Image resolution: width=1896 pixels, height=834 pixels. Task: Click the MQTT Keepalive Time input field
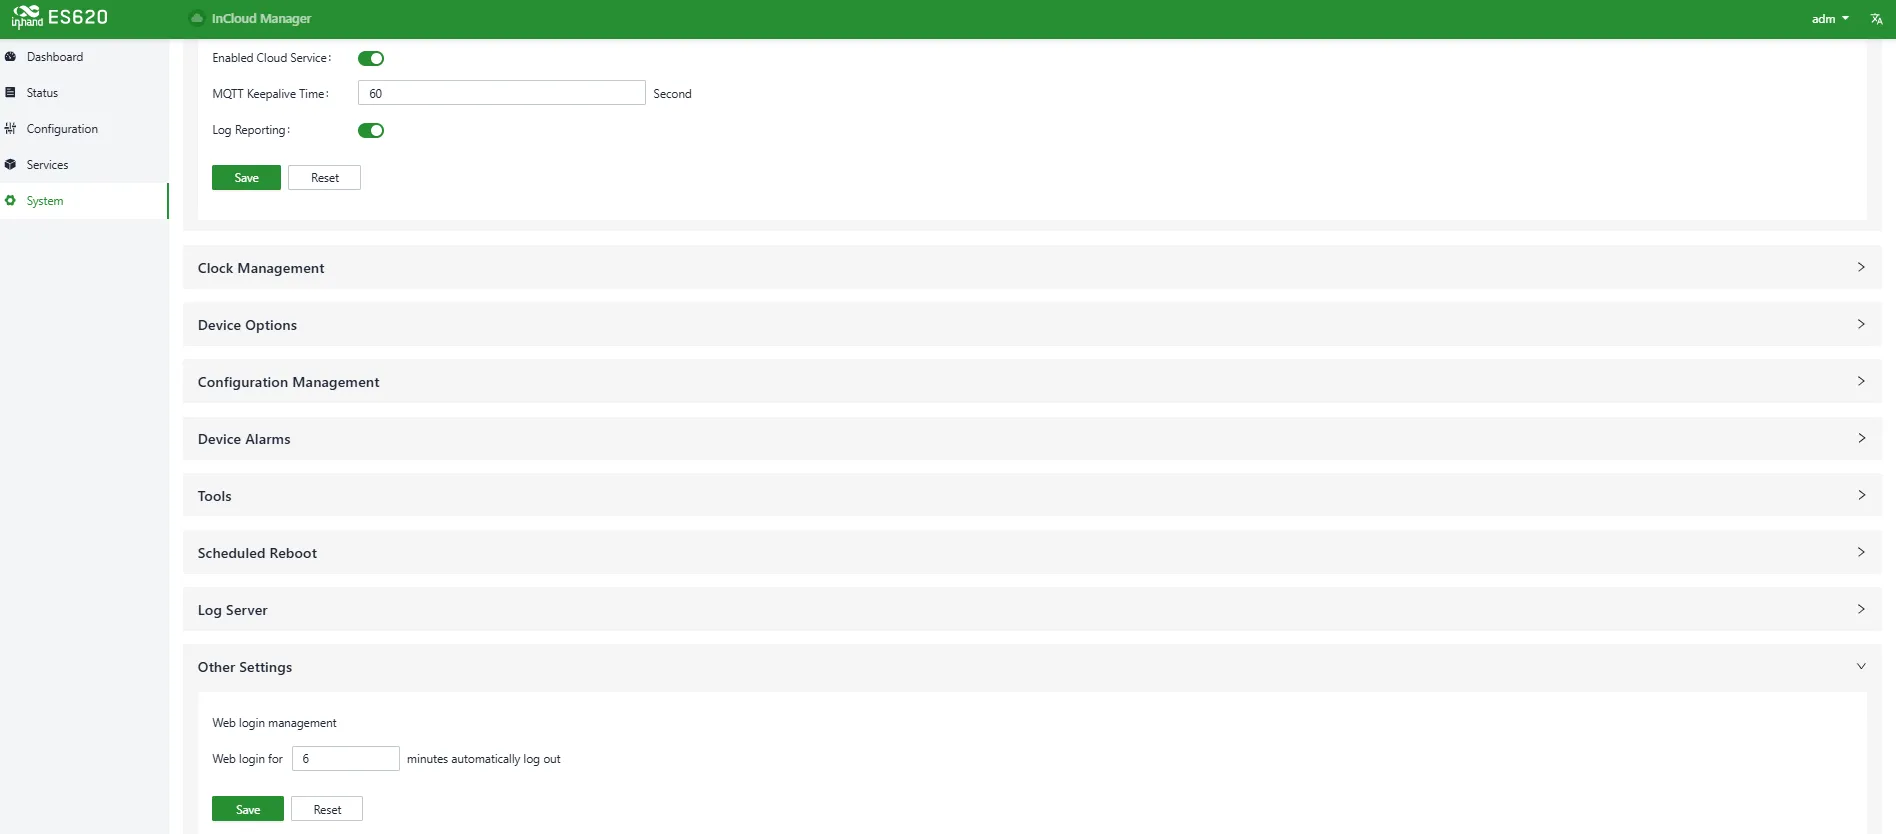point(502,93)
